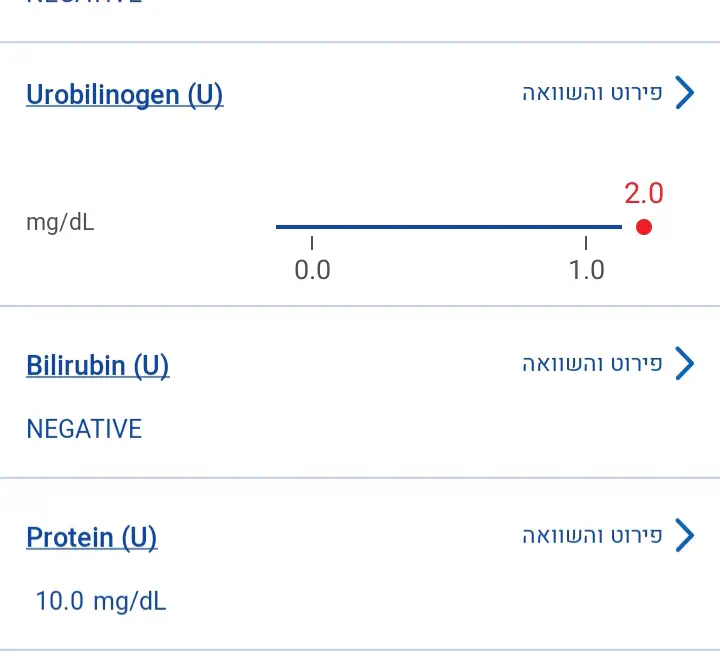This screenshot has height=658, width=720.
Task: Tap 'פירוט והשוואה' in the Bilirubin row
Action: pyautogui.click(x=592, y=364)
